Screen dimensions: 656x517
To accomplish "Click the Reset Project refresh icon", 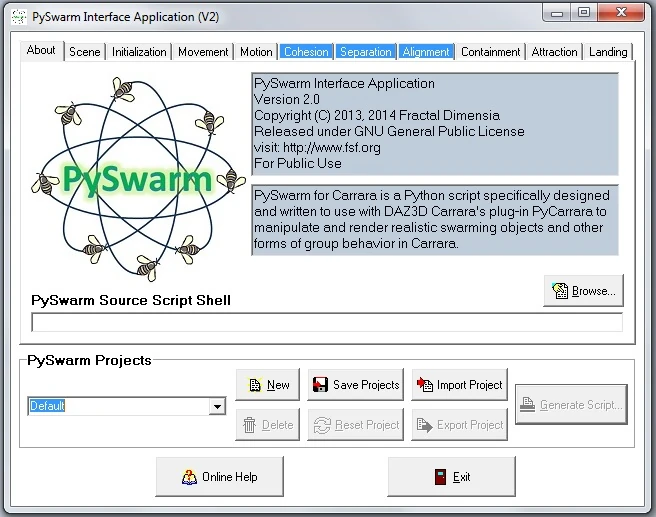I will [322, 425].
